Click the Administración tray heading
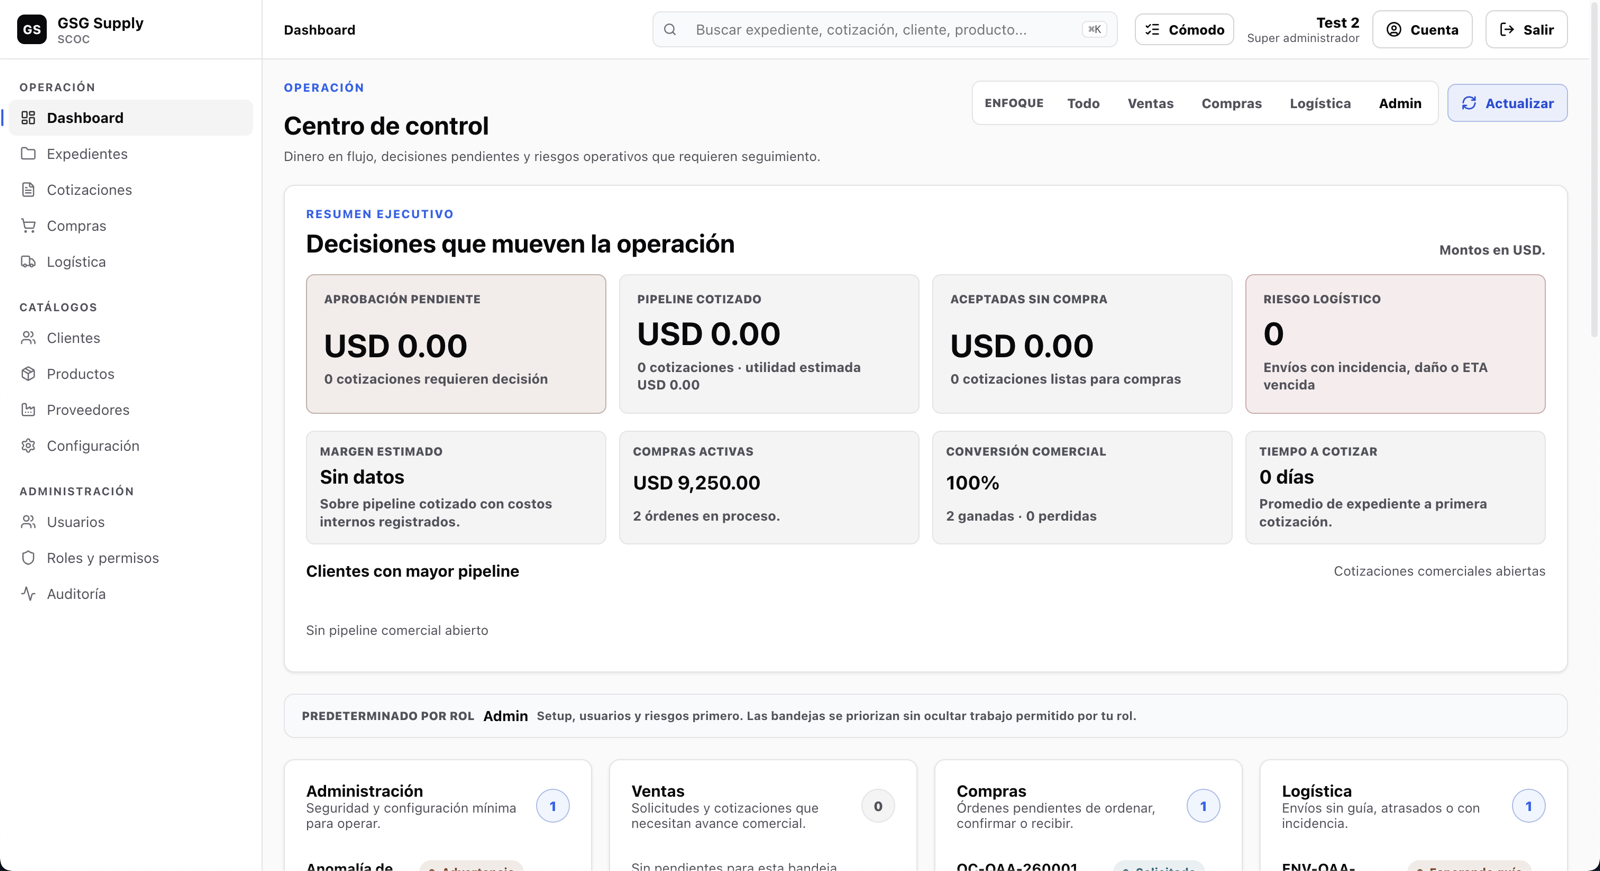Viewport: 1600px width, 871px height. tap(364, 791)
